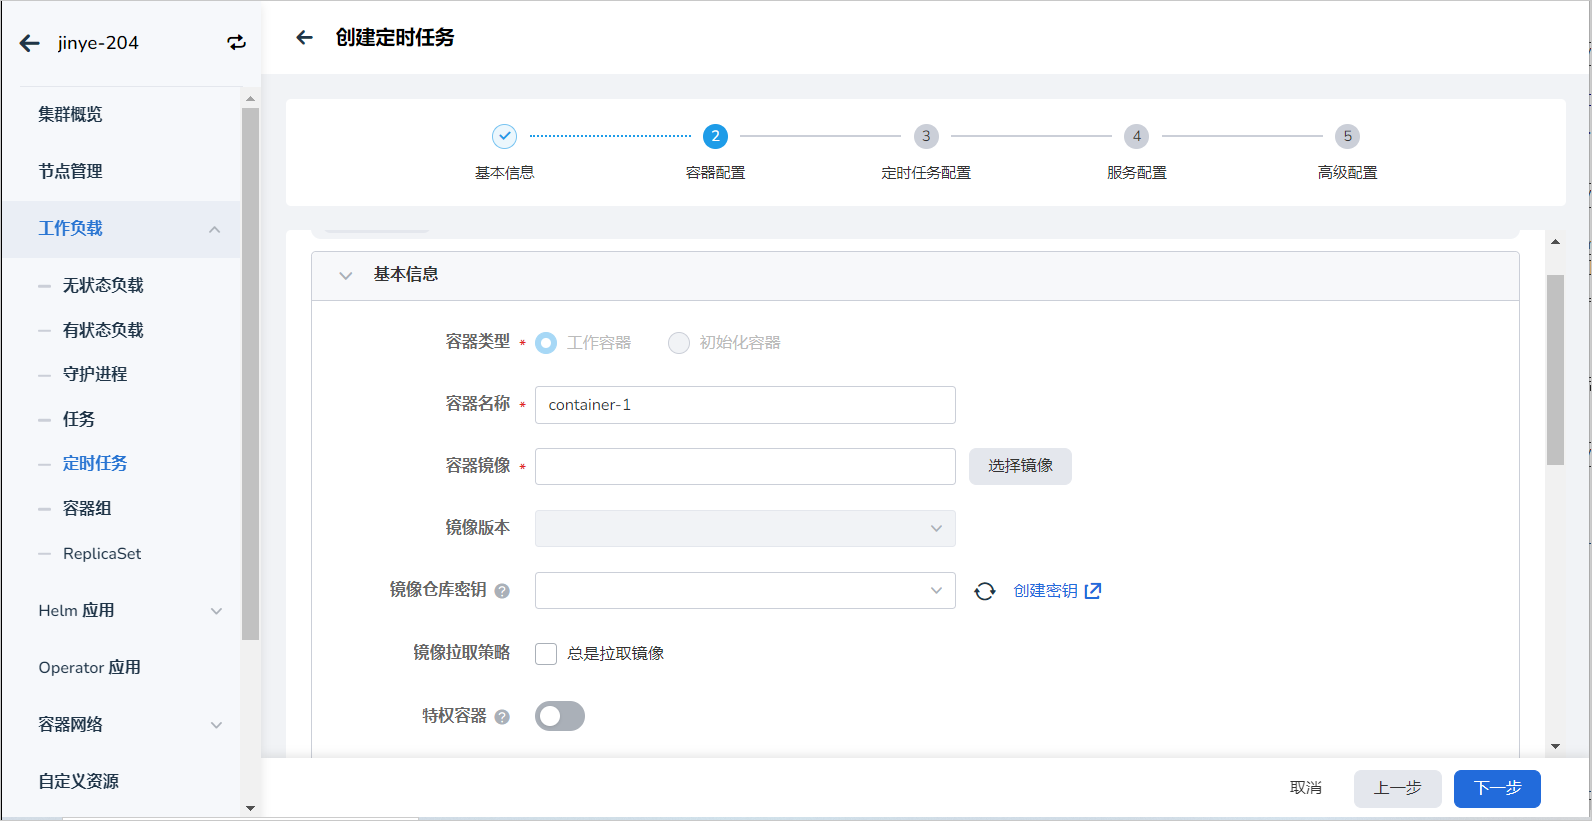Image resolution: width=1592 pixels, height=821 pixels.
Task: Click the completed 基本信息 step checkmark
Action: (x=504, y=136)
